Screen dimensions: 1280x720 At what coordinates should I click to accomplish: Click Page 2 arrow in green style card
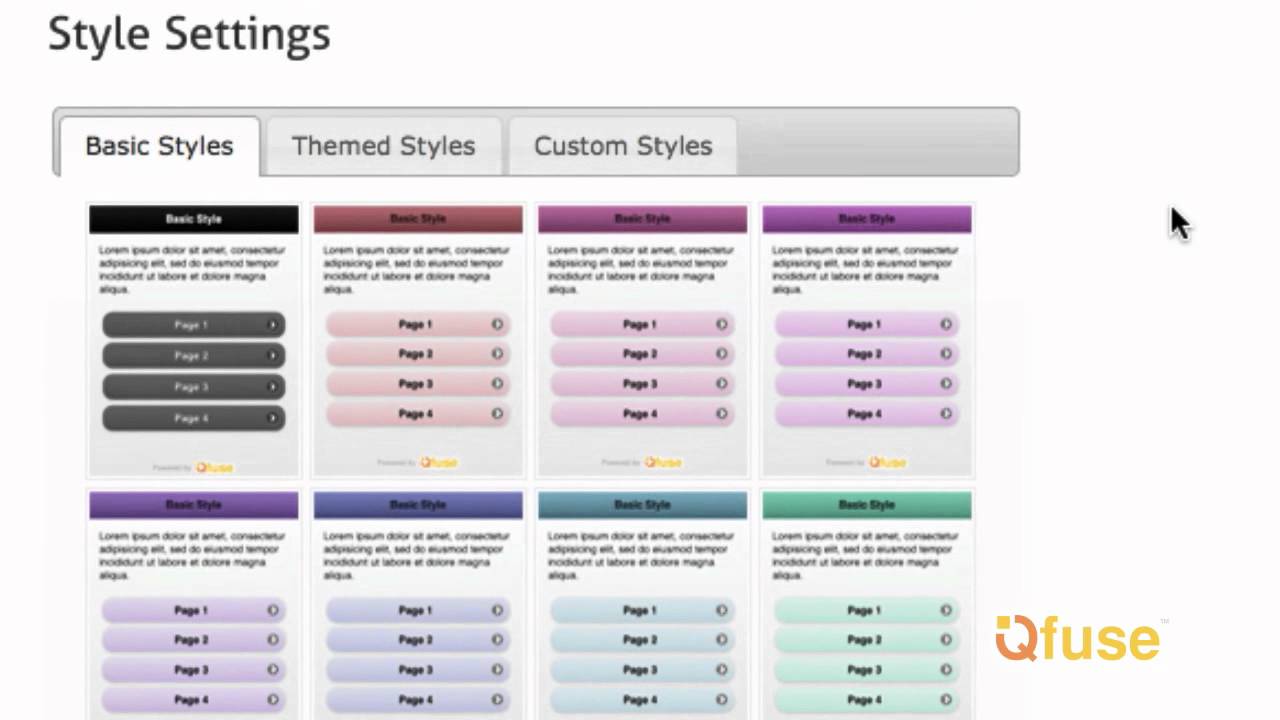tap(945, 640)
